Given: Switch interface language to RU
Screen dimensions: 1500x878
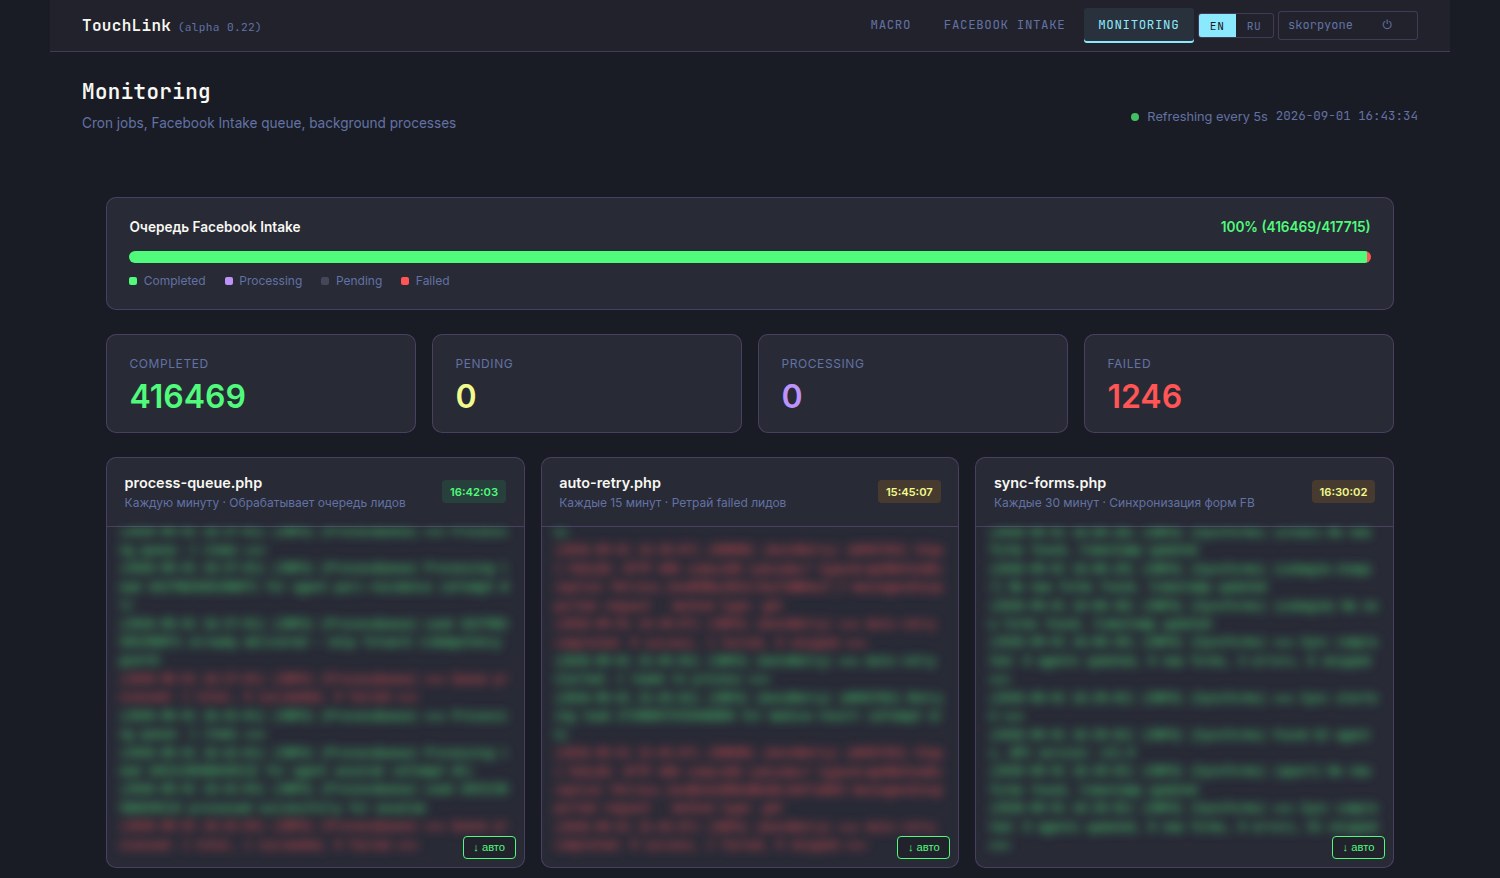Looking at the screenshot, I should pos(1254,26).
